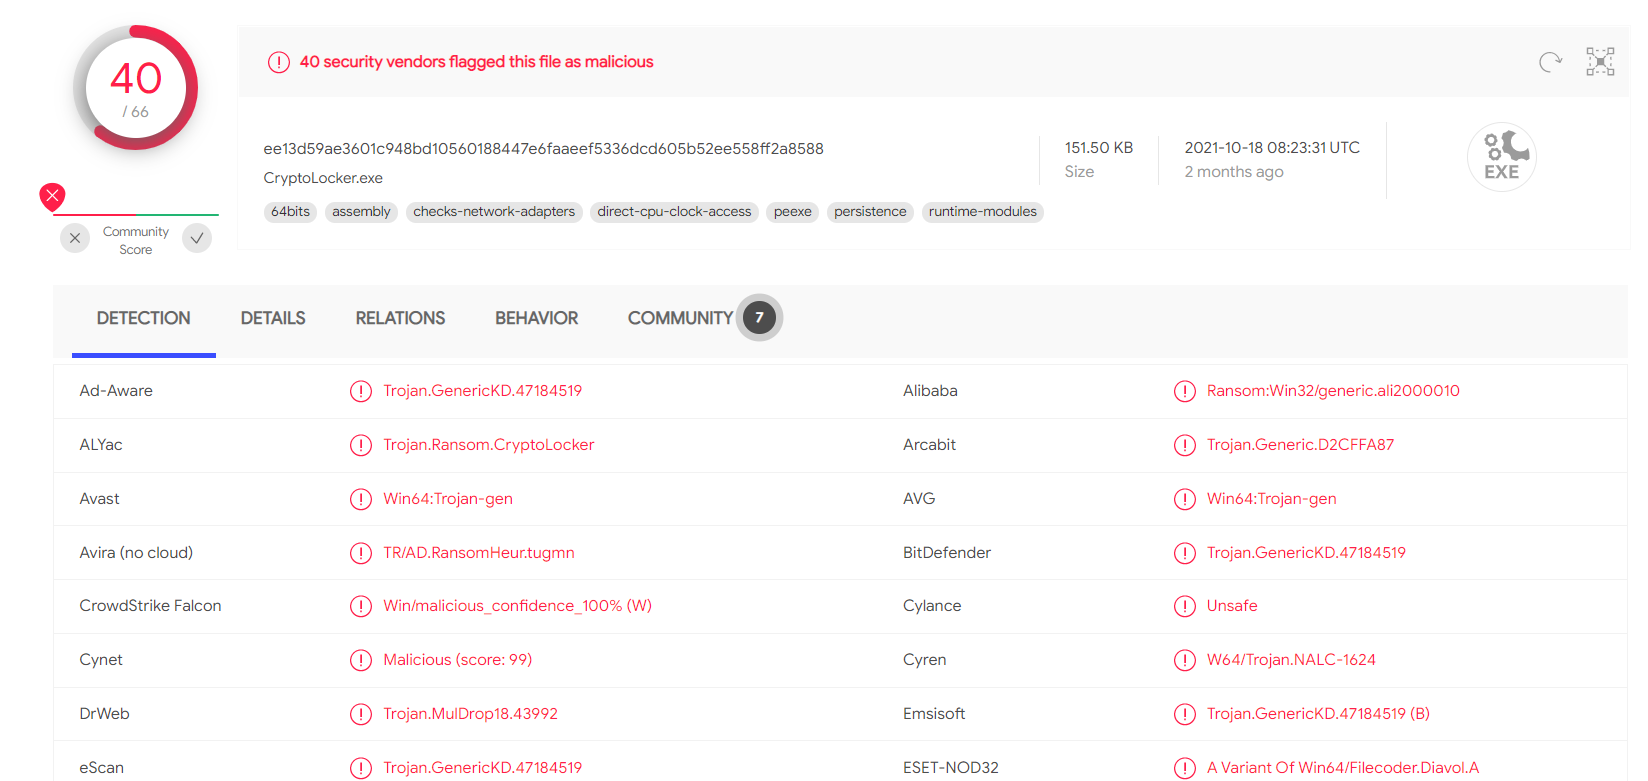Click the '2 months ago' text
The width and height of the screenshot is (1648, 781).
point(1234,172)
